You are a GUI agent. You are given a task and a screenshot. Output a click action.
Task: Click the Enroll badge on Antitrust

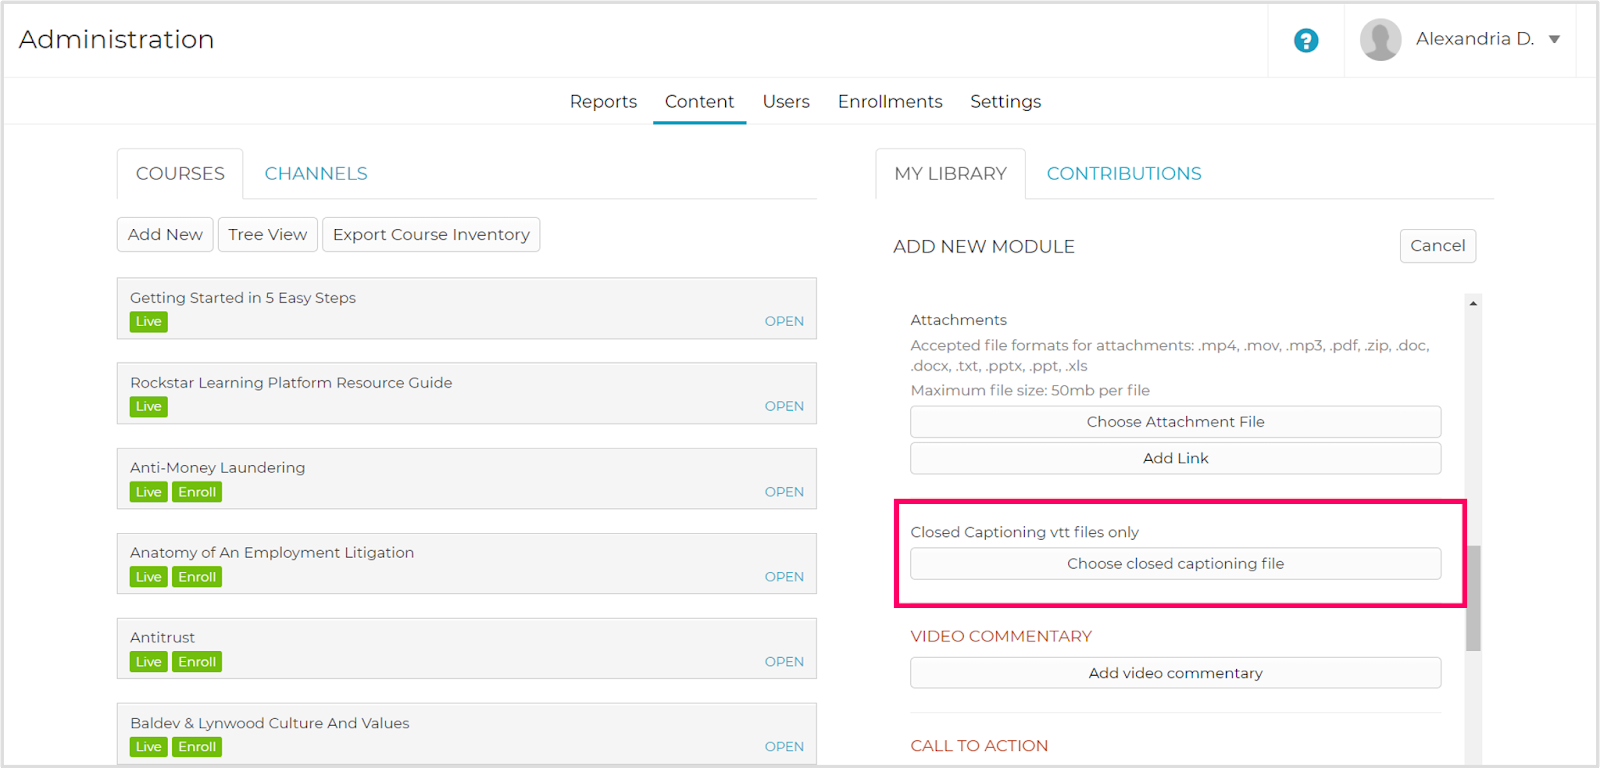point(197,662)
